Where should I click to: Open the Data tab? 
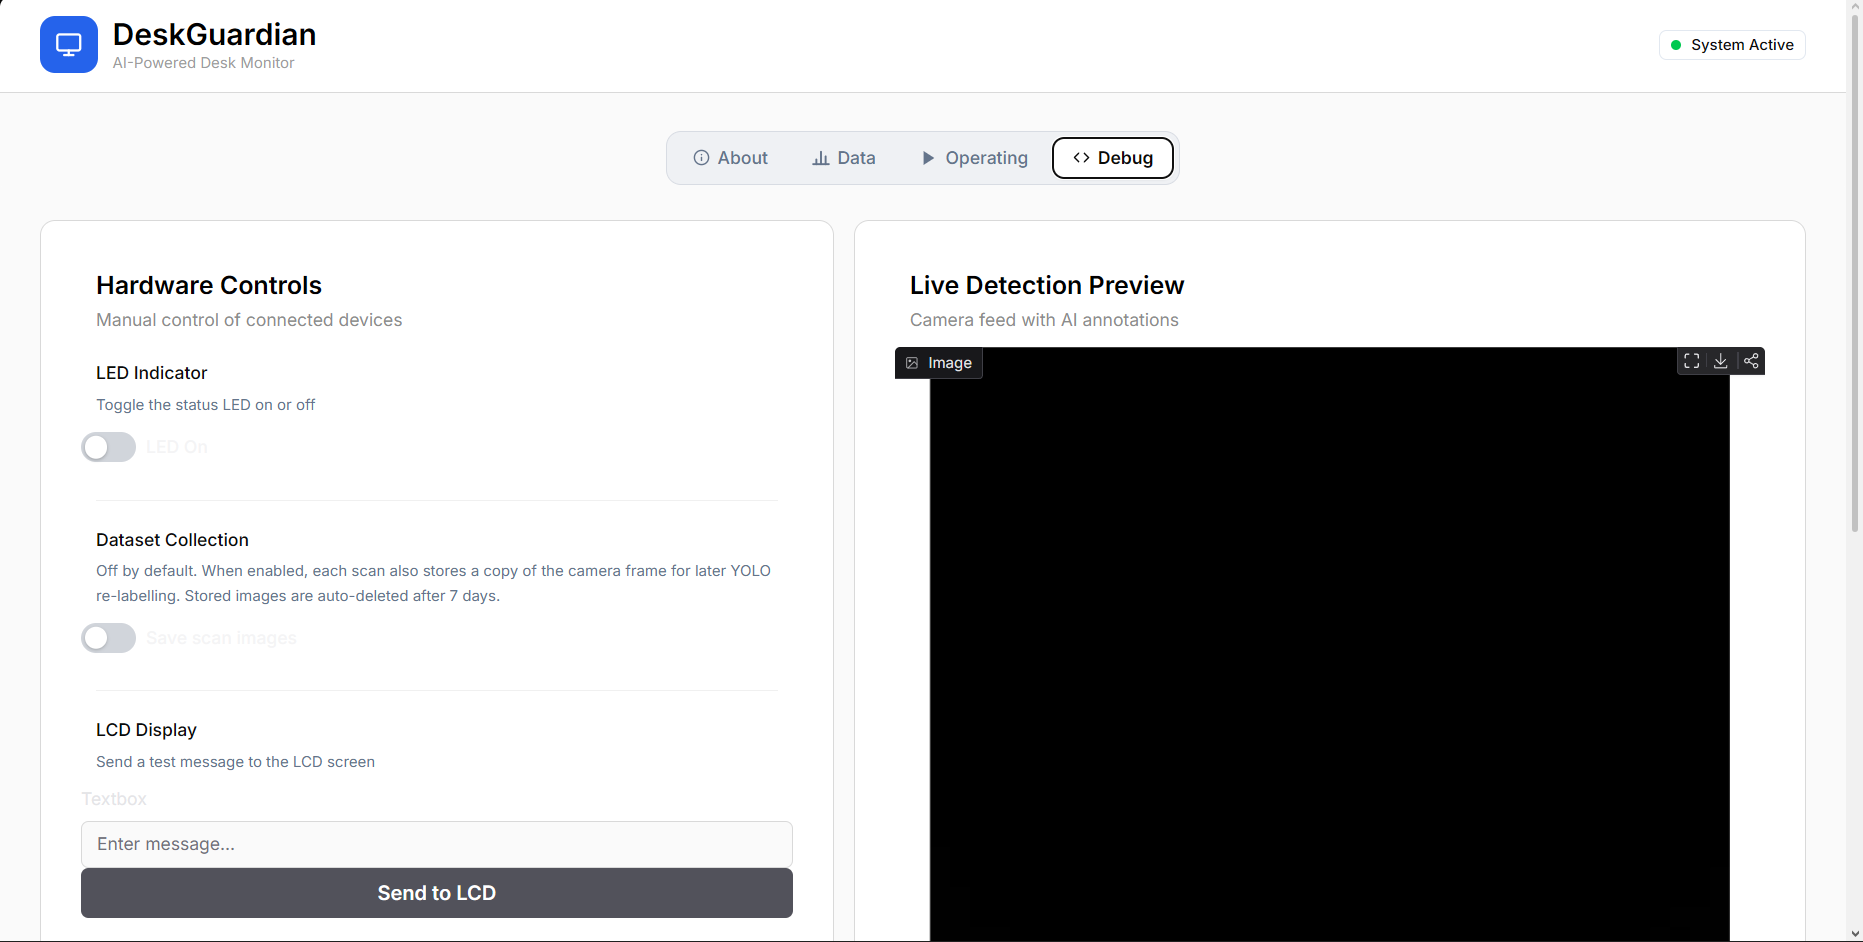pyautogui.click(x=844, y=158)
